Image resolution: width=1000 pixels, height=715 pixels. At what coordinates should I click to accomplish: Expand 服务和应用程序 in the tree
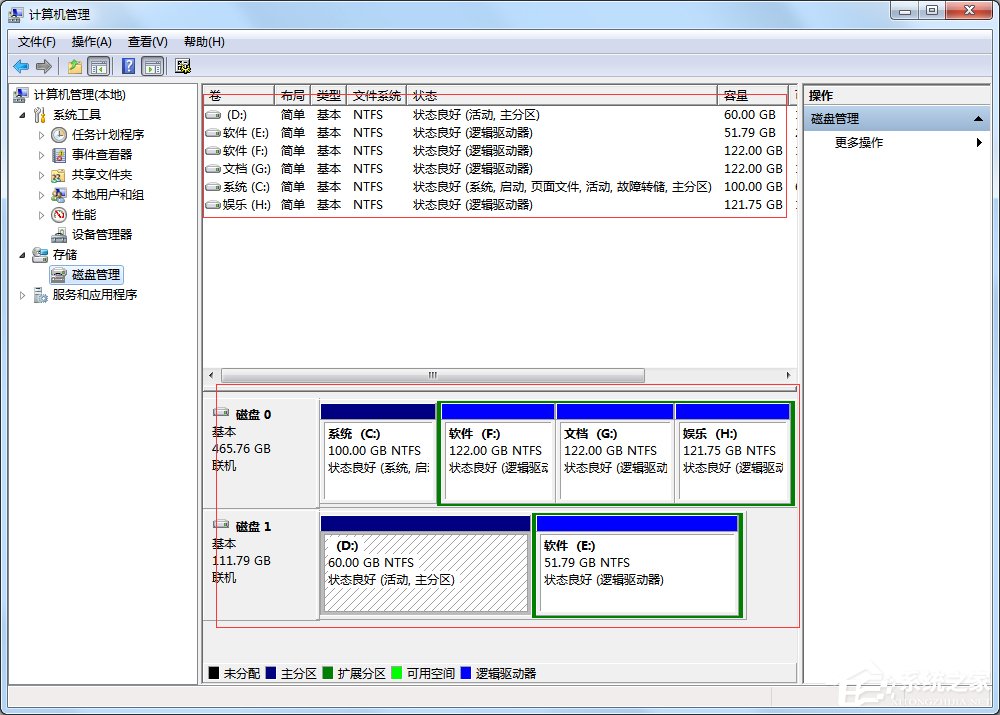point(22,294)
